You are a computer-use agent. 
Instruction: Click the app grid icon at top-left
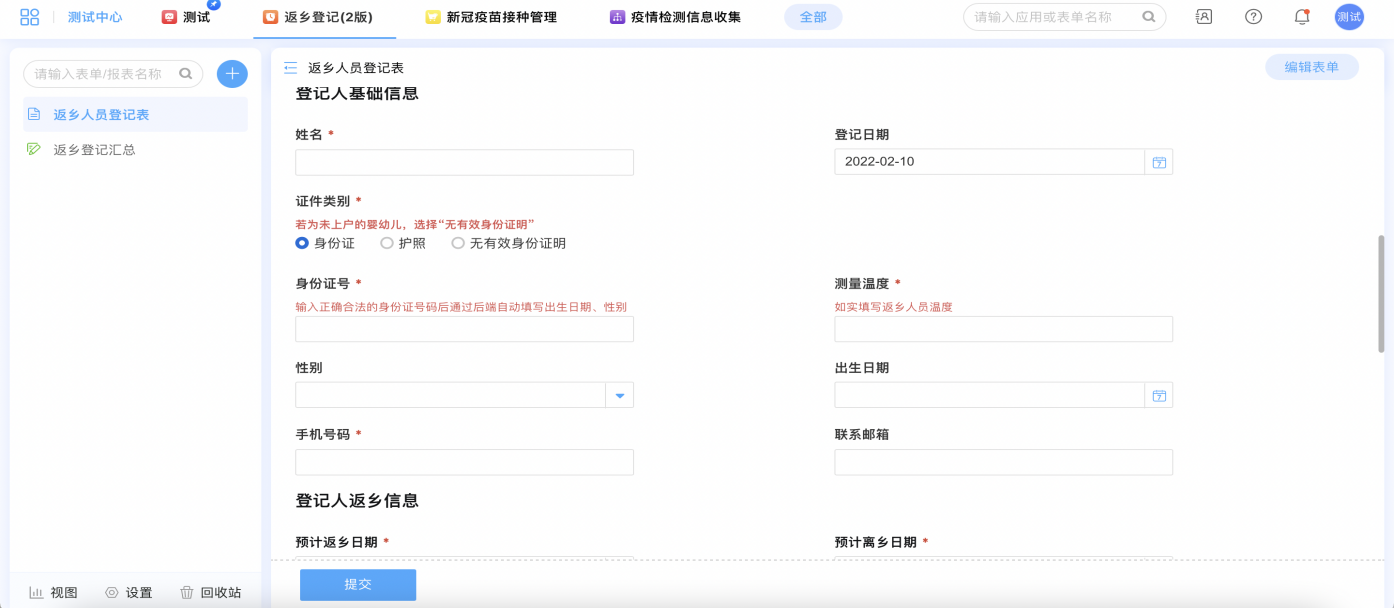pos(30,17)
